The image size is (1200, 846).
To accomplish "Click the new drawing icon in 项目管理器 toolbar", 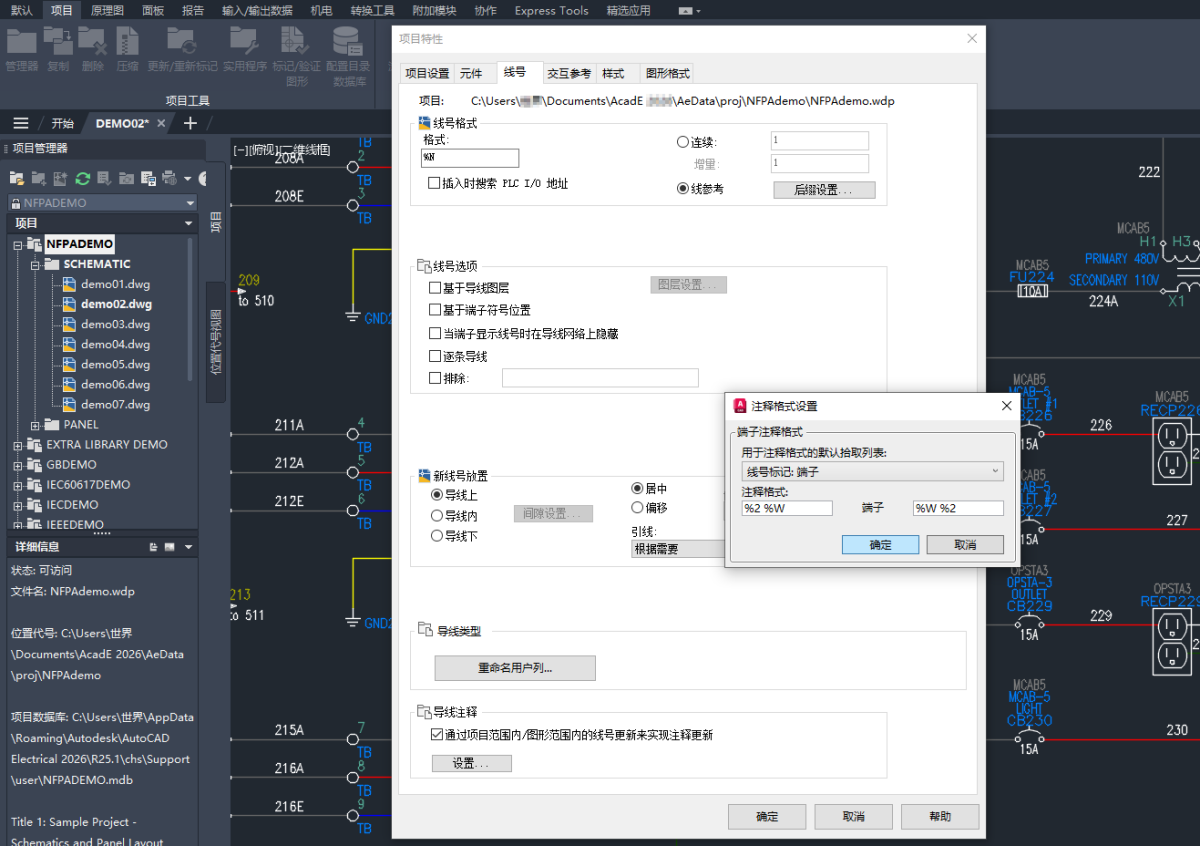I will click(x=60, y=178).
